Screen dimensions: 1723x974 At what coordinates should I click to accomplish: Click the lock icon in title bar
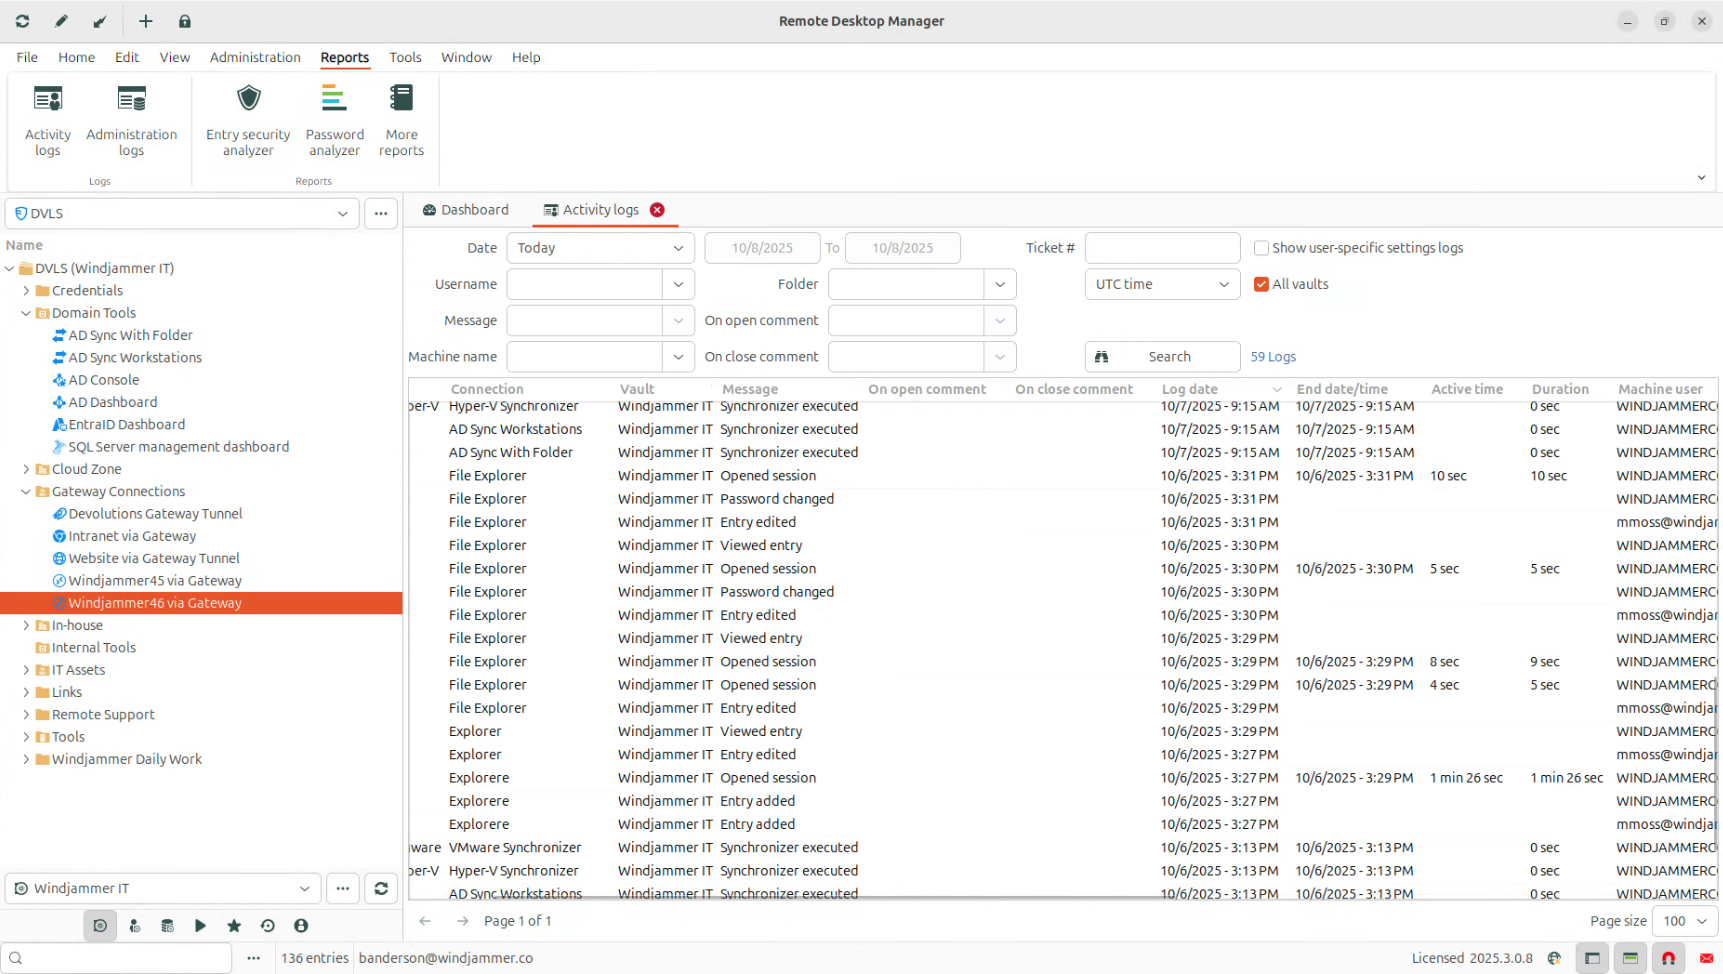[x=185, y=21]
